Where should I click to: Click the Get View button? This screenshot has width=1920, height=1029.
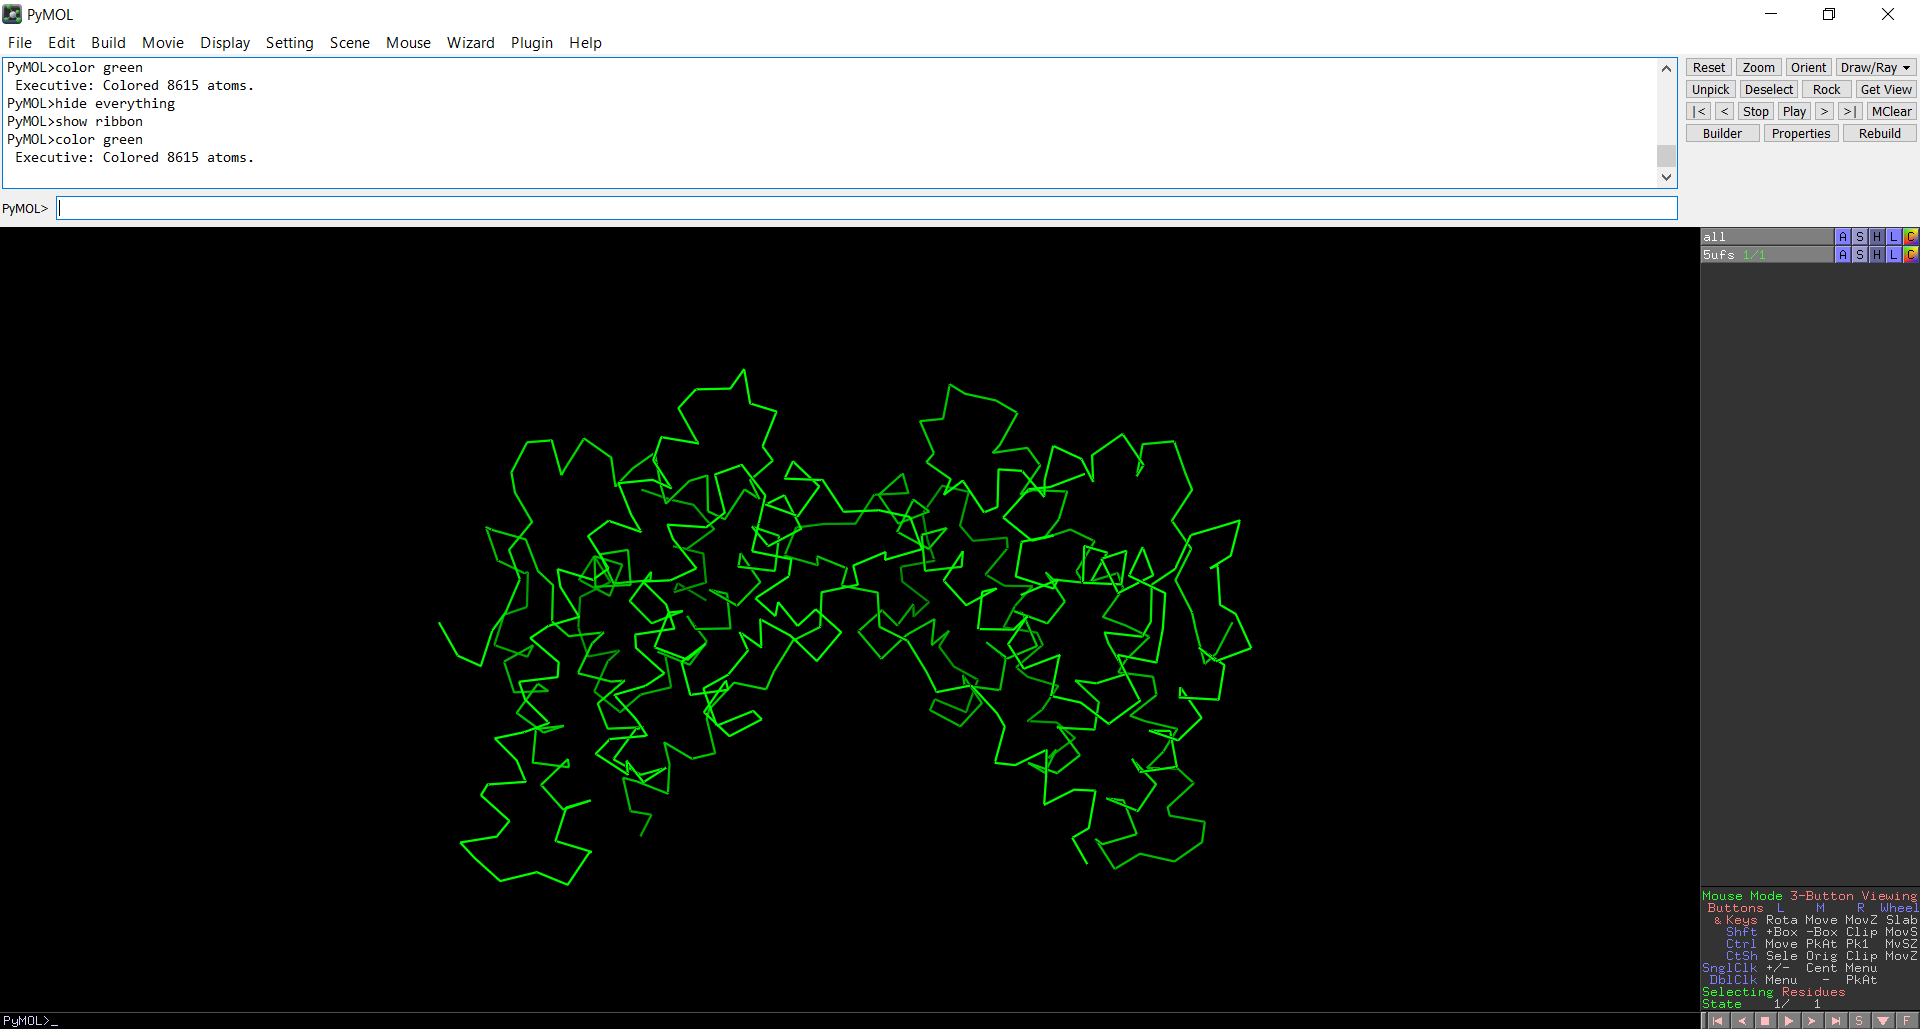[x=1886, y=90]
